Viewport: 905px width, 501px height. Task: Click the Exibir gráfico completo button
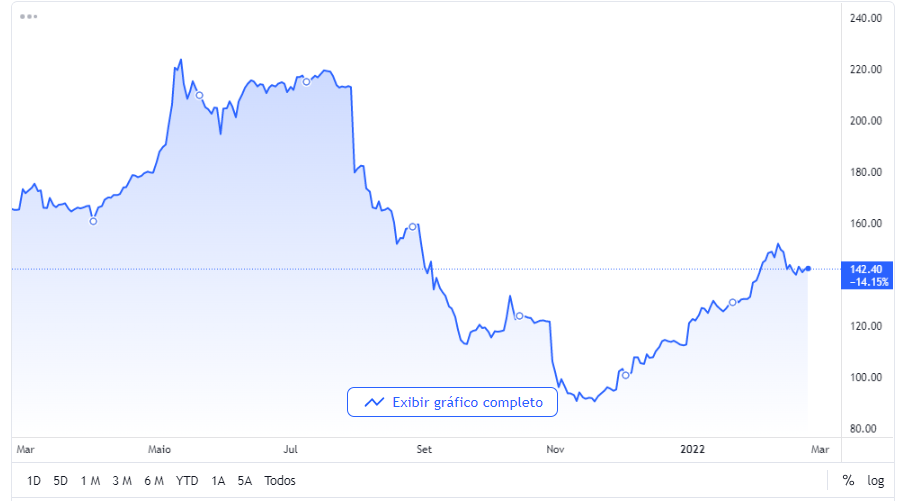pyautogui.click(x=452, y=402)
